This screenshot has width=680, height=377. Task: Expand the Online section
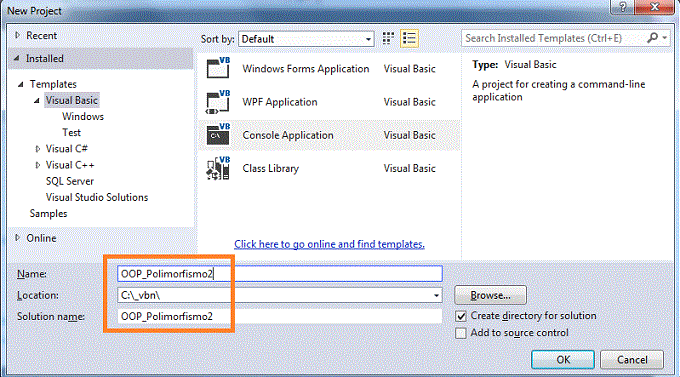17,238
